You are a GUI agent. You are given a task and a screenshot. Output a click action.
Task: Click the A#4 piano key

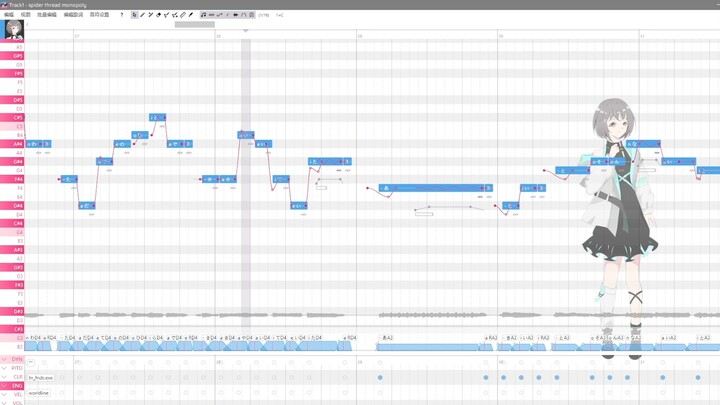pos(12,144)
